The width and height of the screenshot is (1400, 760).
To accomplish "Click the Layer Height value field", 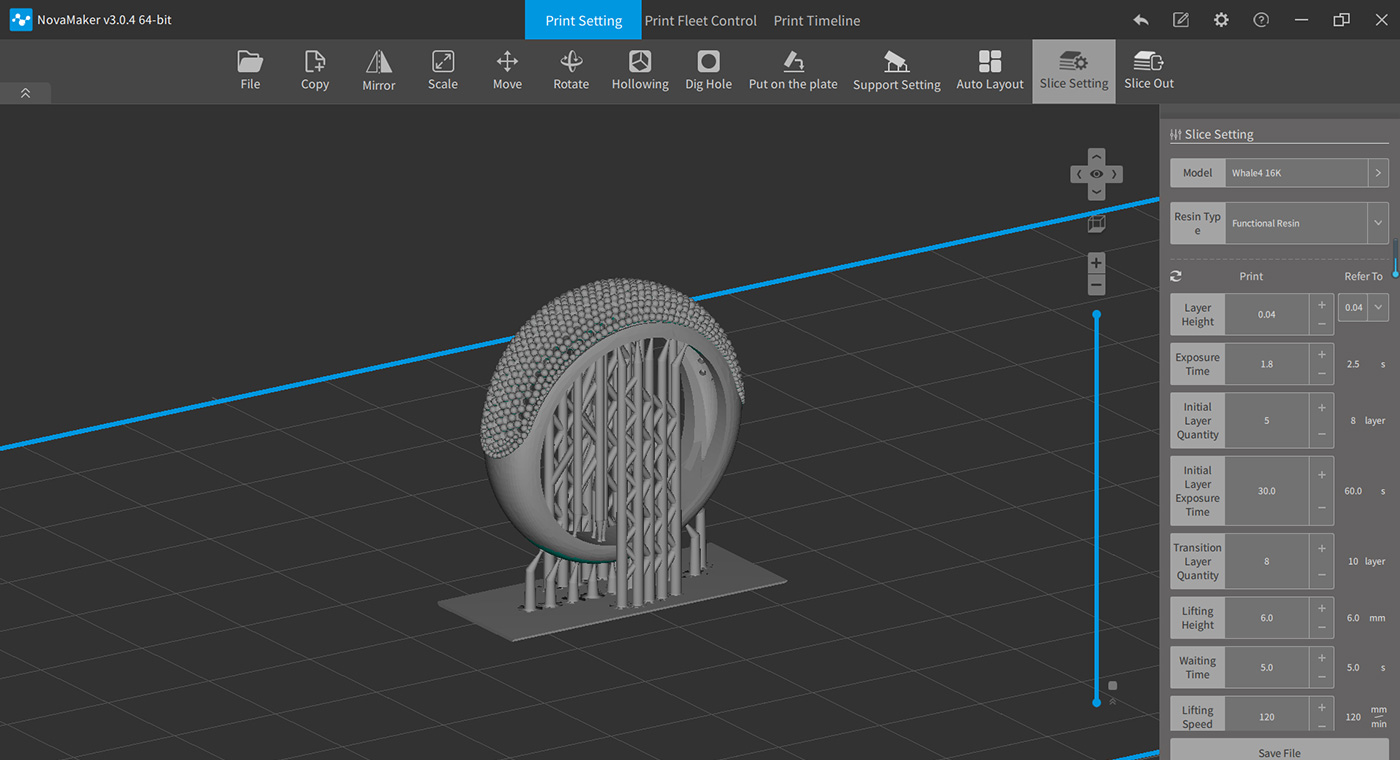I will (1267, 314).
